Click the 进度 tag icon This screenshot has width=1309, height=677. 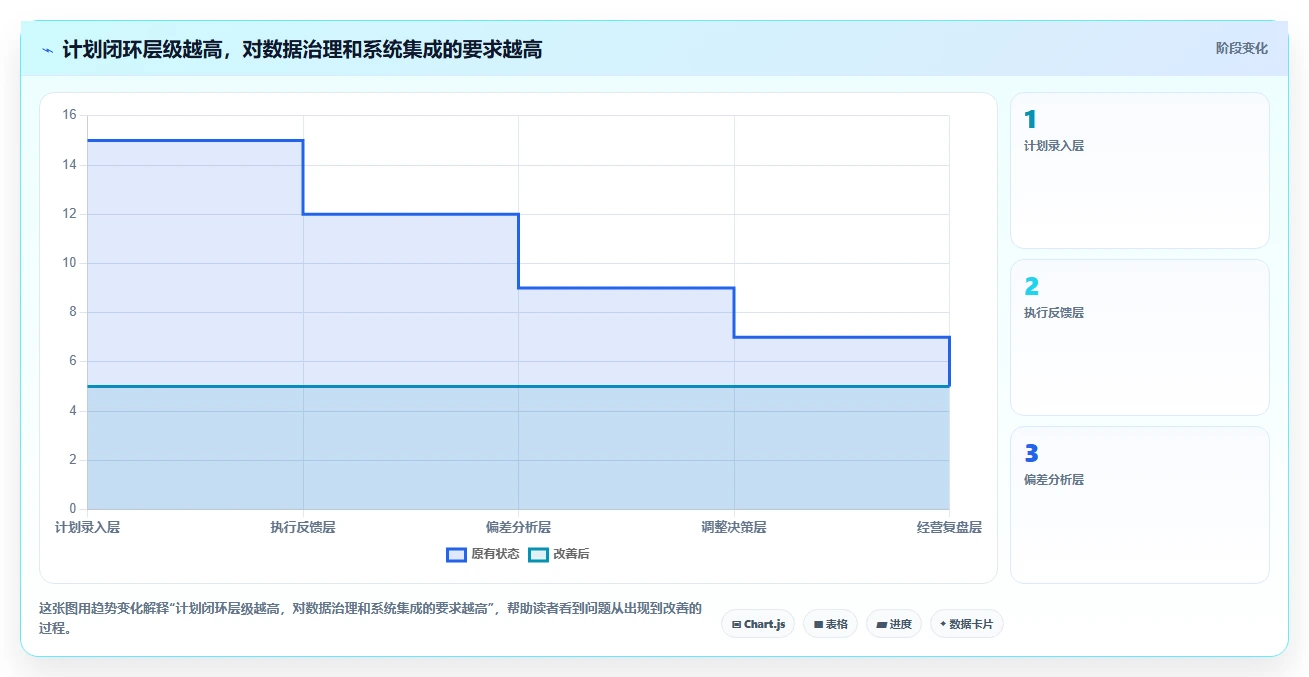881,624
